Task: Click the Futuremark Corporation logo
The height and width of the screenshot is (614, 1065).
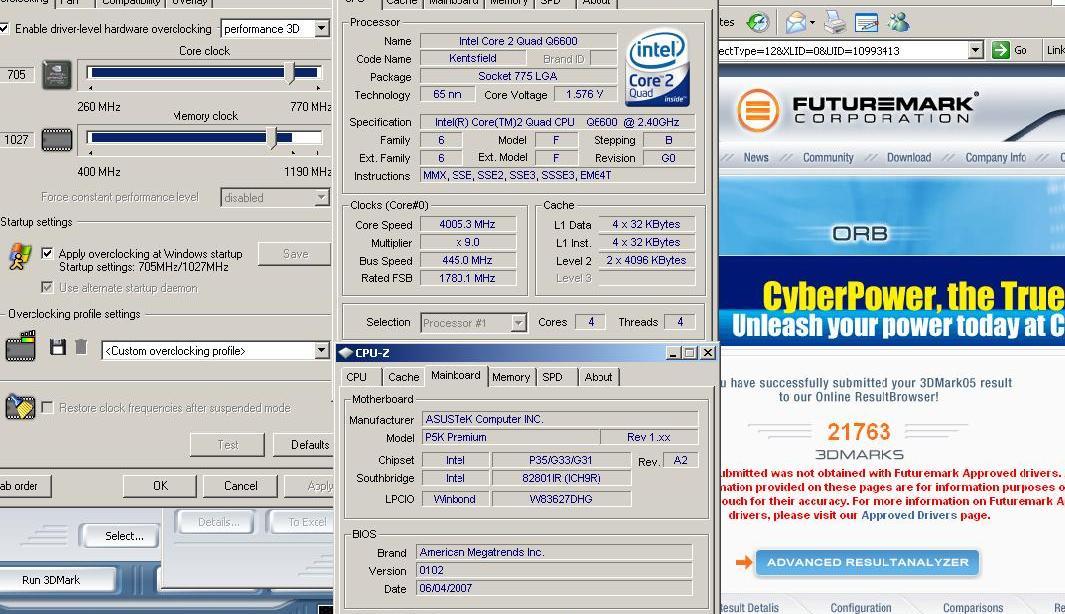Action: (859, 109)
